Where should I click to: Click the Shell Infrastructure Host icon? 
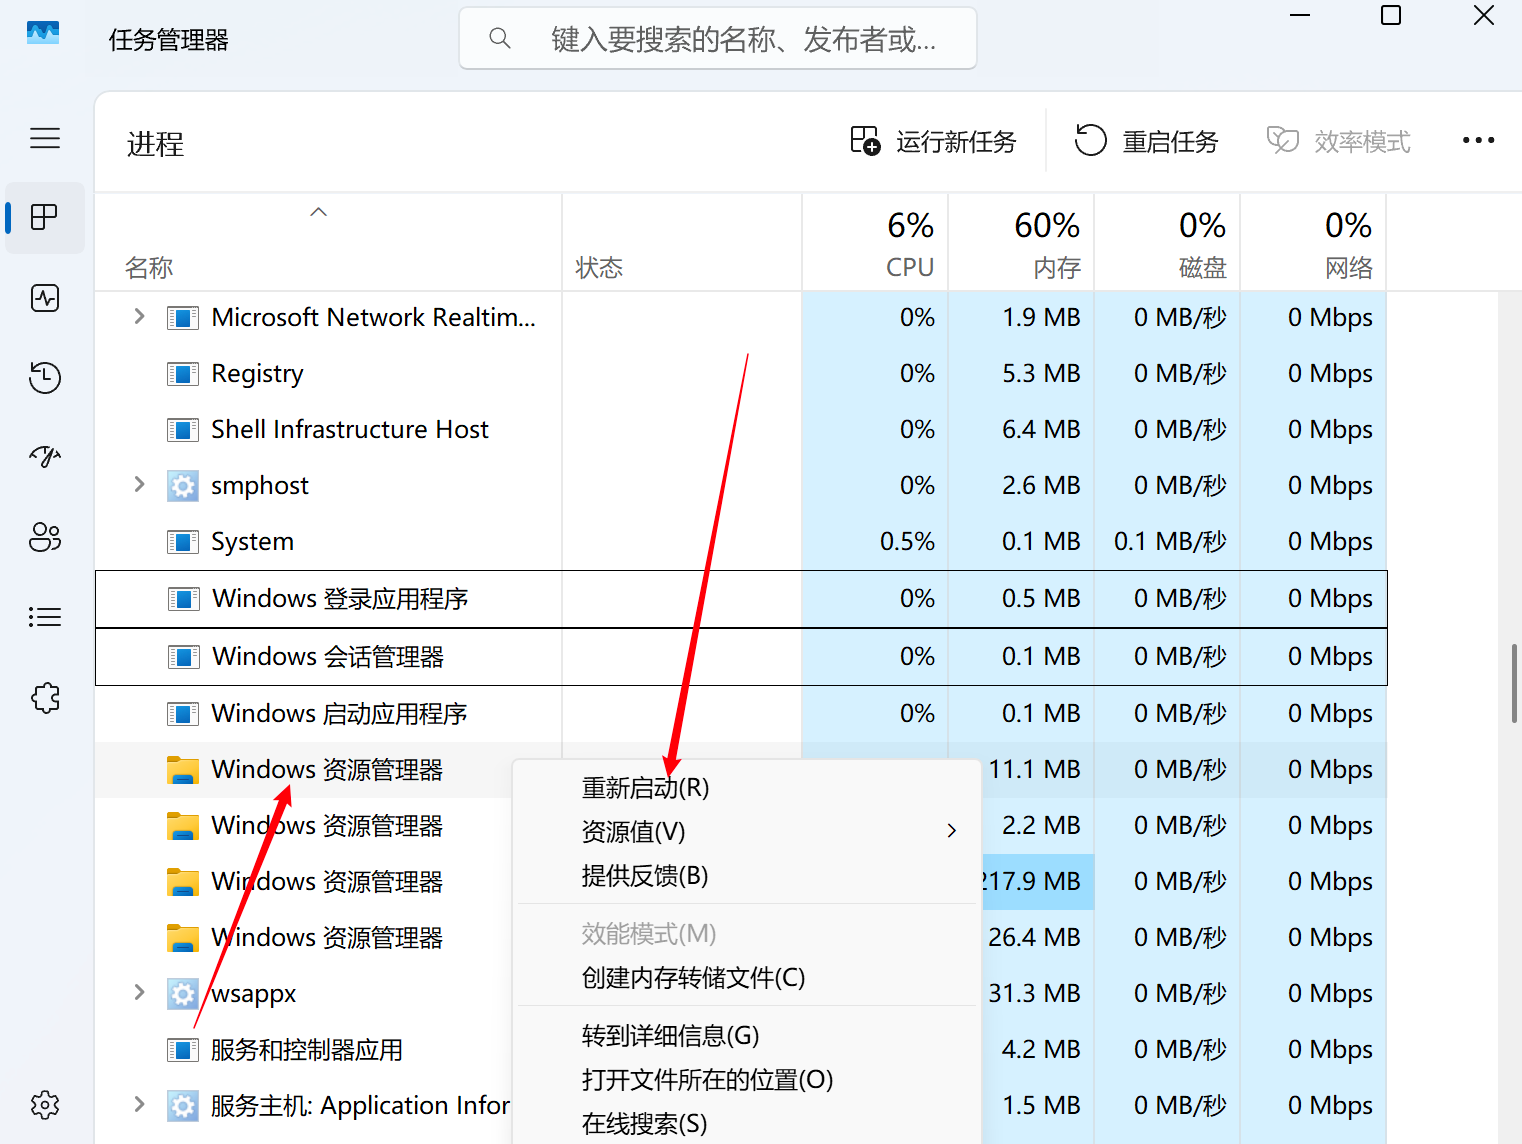click(x=182, y=430)
